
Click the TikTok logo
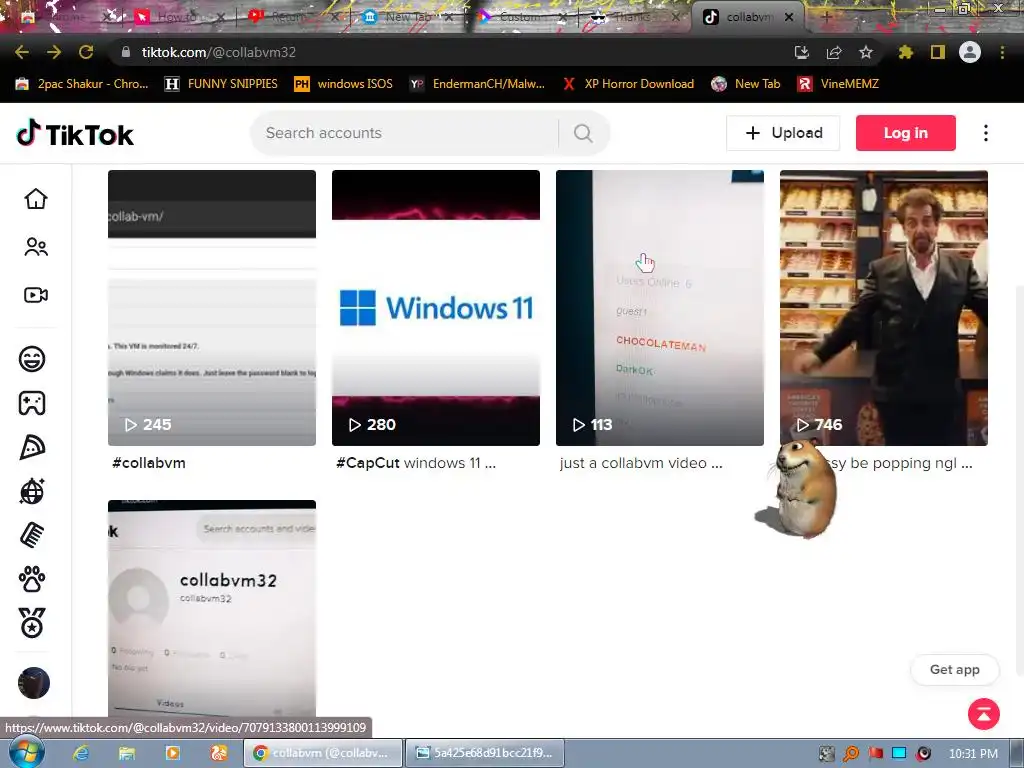coord(75,133)
